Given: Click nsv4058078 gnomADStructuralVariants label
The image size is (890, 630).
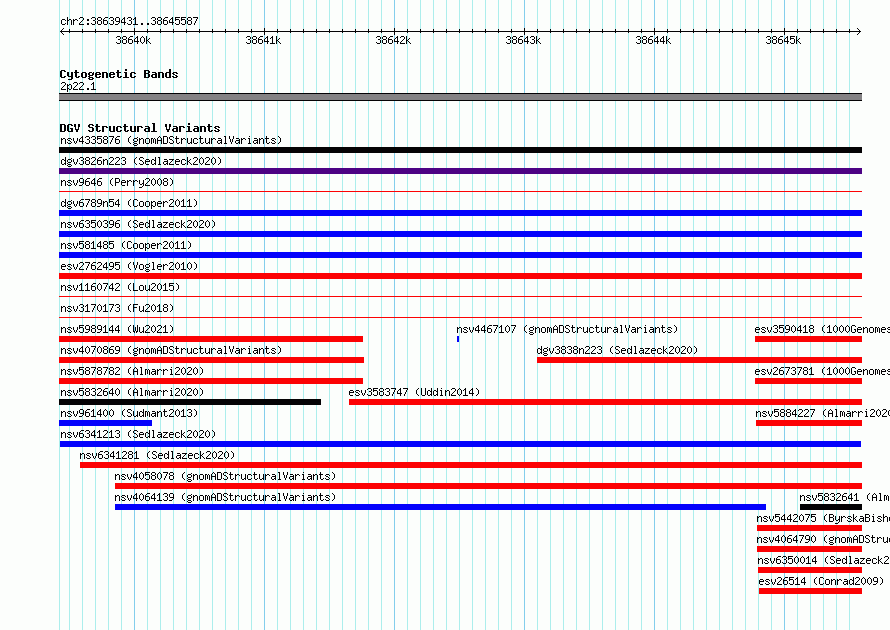Looking at the screenshot, I should pyautogui.click(x=225, y=476).
